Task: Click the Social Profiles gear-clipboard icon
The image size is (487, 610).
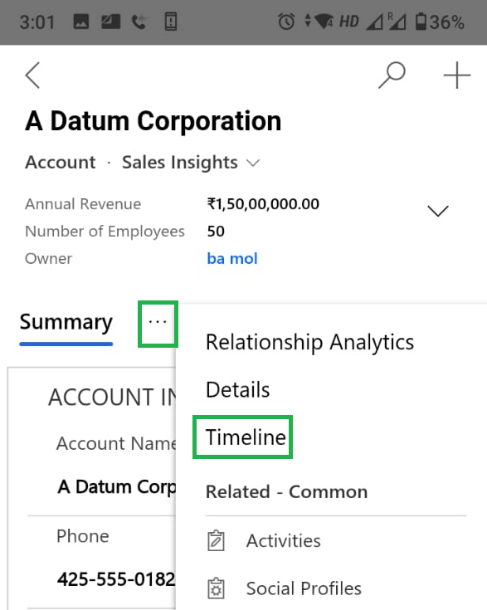Action: click(216, 588)
